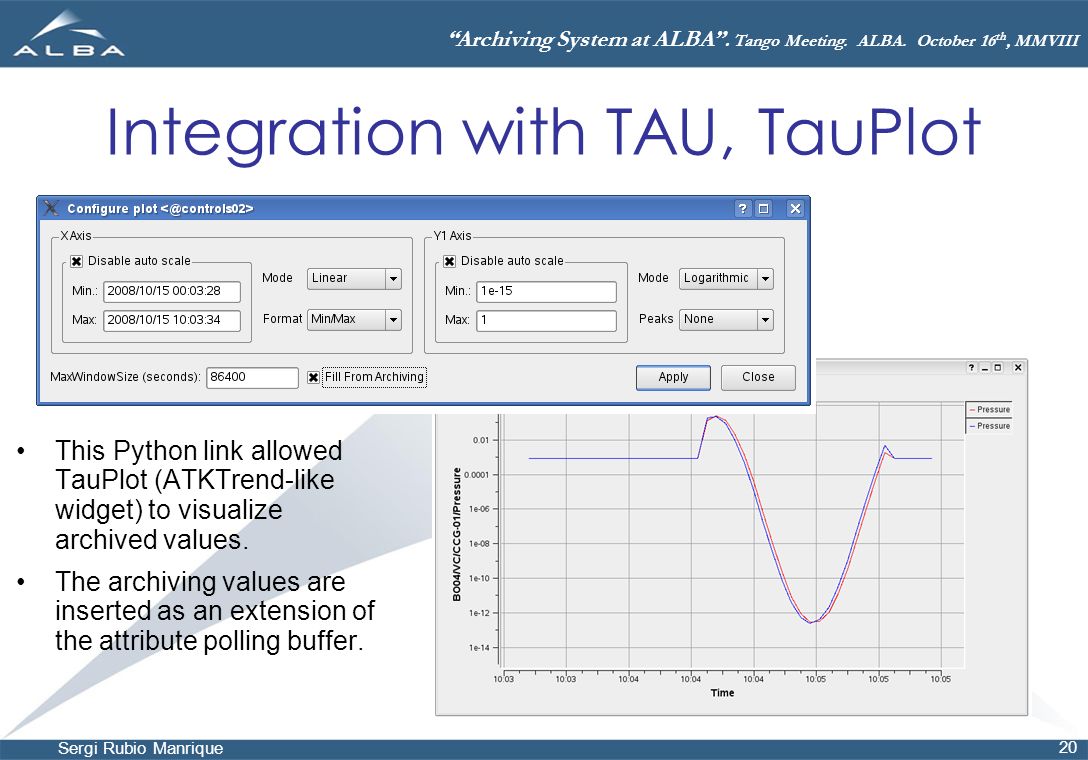
Task: Click the X app icon in Configure plot title bar
Action: click(x=51, y=208)
